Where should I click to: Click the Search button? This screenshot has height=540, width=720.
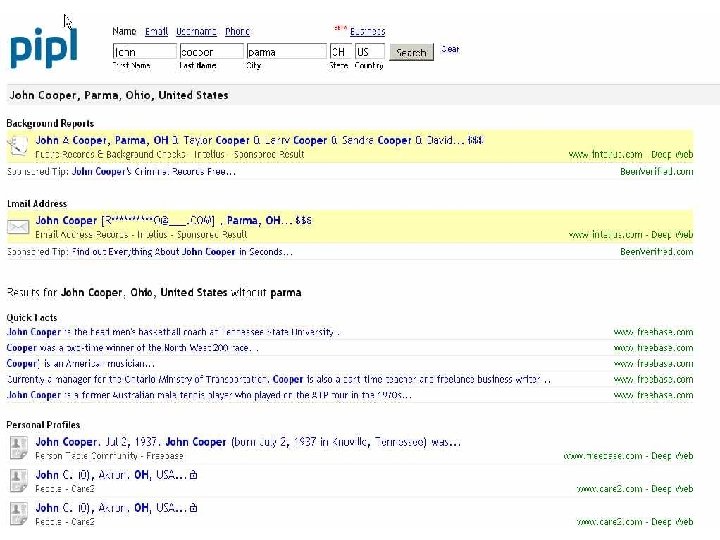pos(411,52)
